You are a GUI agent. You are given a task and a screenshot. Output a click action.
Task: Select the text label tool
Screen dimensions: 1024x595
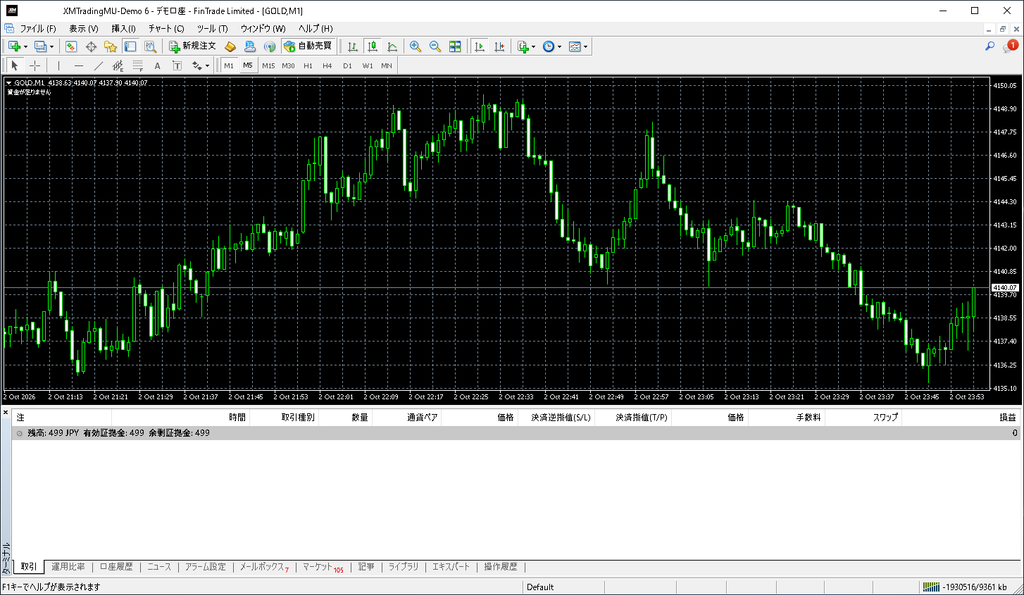click(177, 65)
